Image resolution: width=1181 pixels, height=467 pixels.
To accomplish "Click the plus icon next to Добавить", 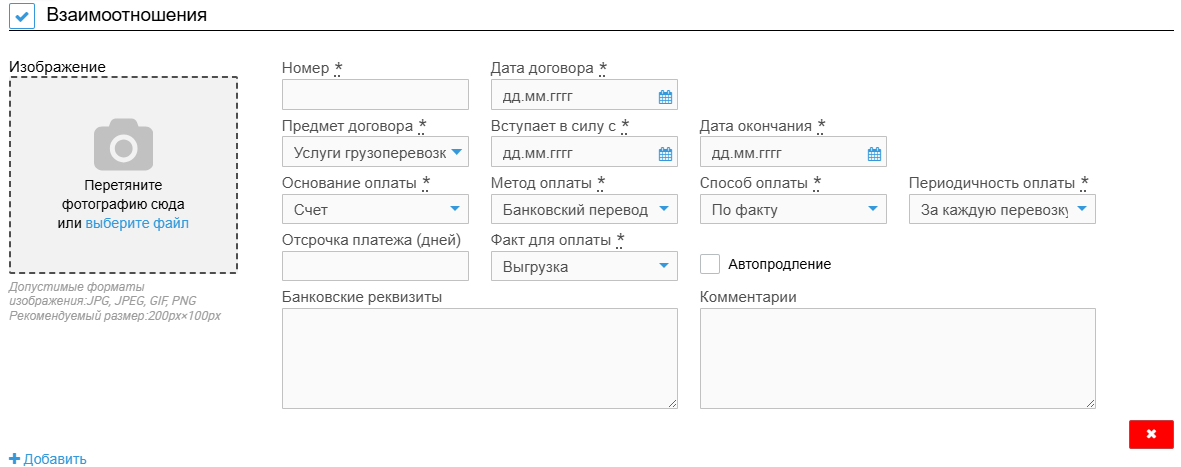I will [14, 459].
